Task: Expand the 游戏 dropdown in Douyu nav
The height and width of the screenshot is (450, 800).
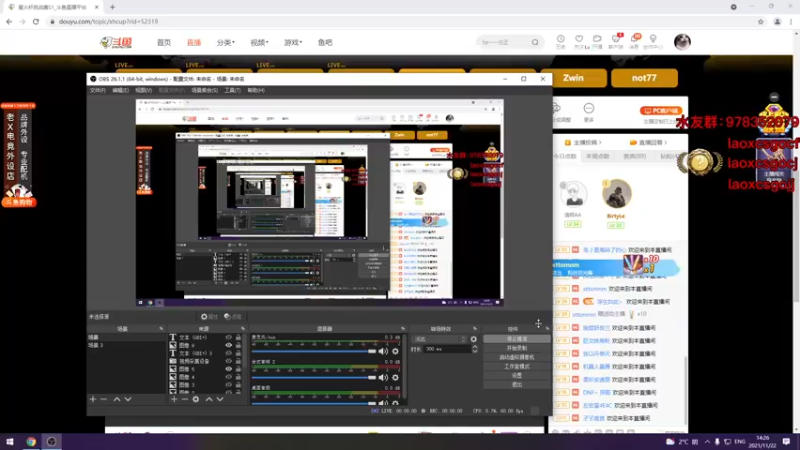Action: click(293, 42)
